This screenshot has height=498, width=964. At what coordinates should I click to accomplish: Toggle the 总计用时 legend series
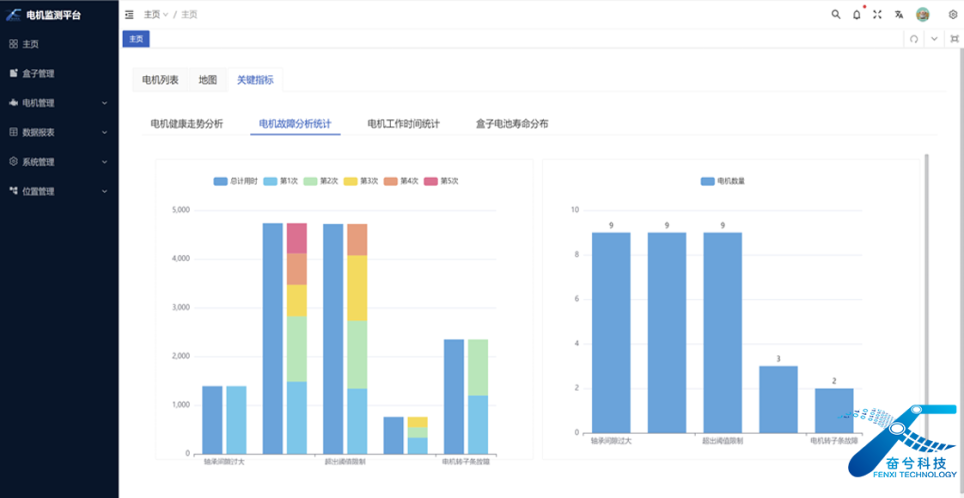(236, 181)
